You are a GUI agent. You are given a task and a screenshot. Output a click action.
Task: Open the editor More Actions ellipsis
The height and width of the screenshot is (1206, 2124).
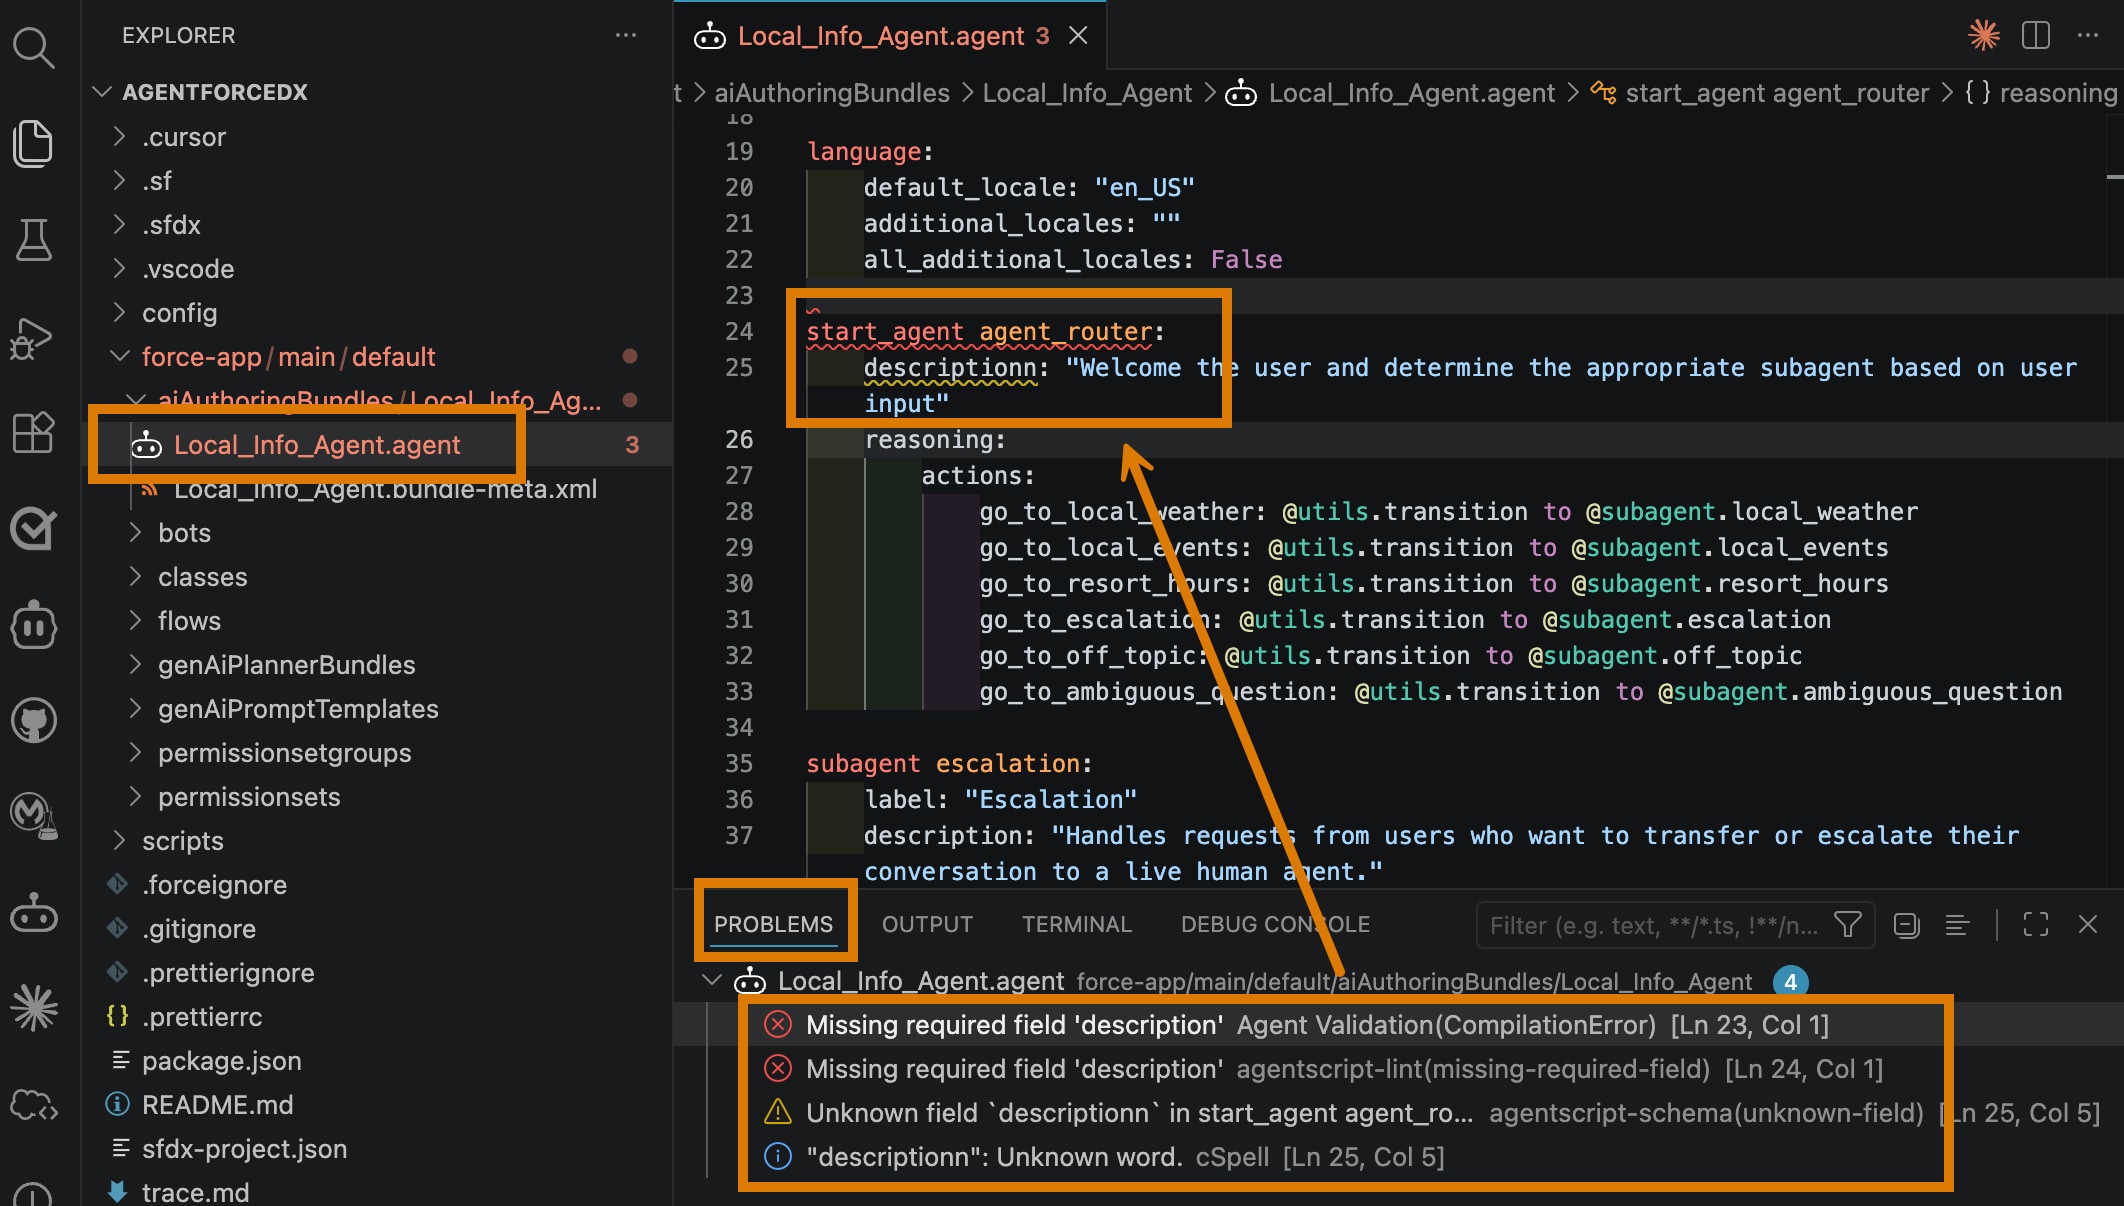(x=2088, y=35)
